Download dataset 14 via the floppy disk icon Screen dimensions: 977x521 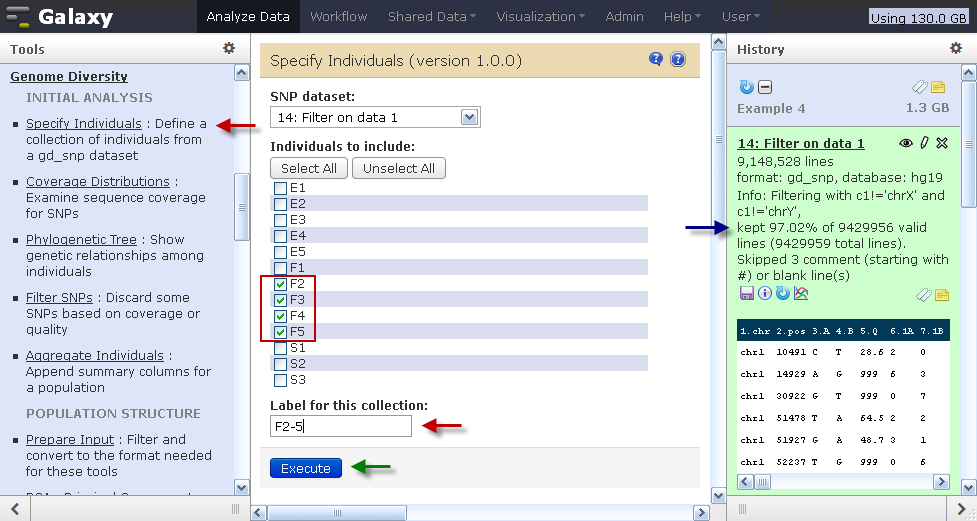pyautogui.click(x=746, y=293)
